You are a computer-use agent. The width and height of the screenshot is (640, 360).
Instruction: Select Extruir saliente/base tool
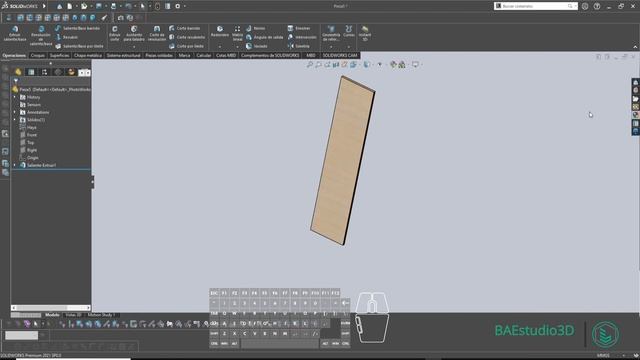coord(15,33)
